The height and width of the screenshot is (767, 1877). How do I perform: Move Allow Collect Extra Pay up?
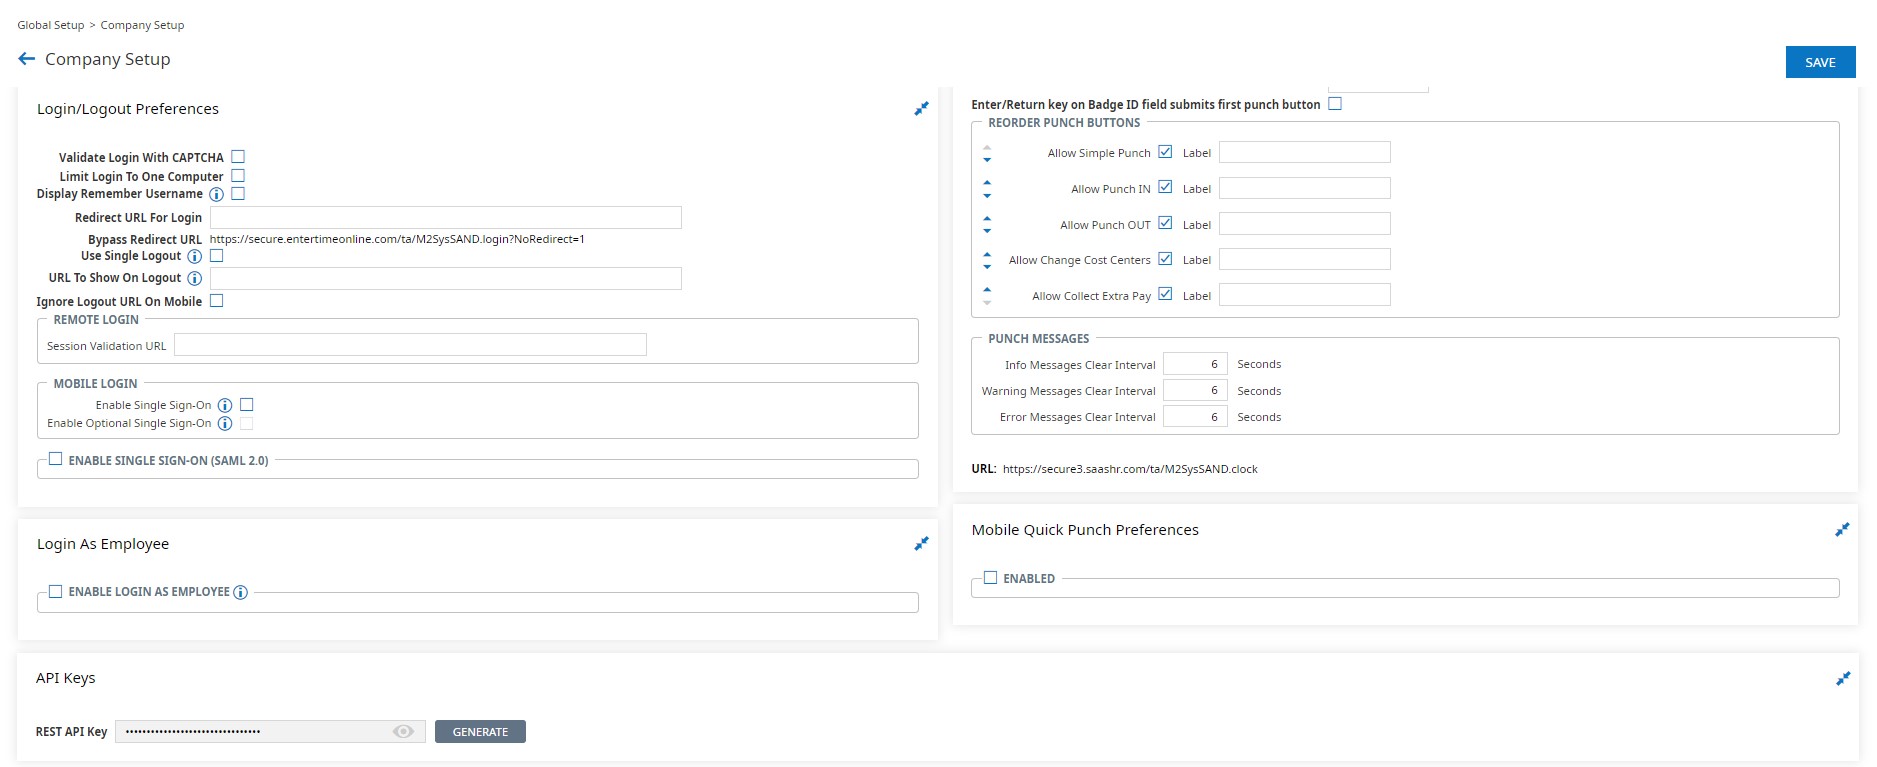(x=987, y=290)
